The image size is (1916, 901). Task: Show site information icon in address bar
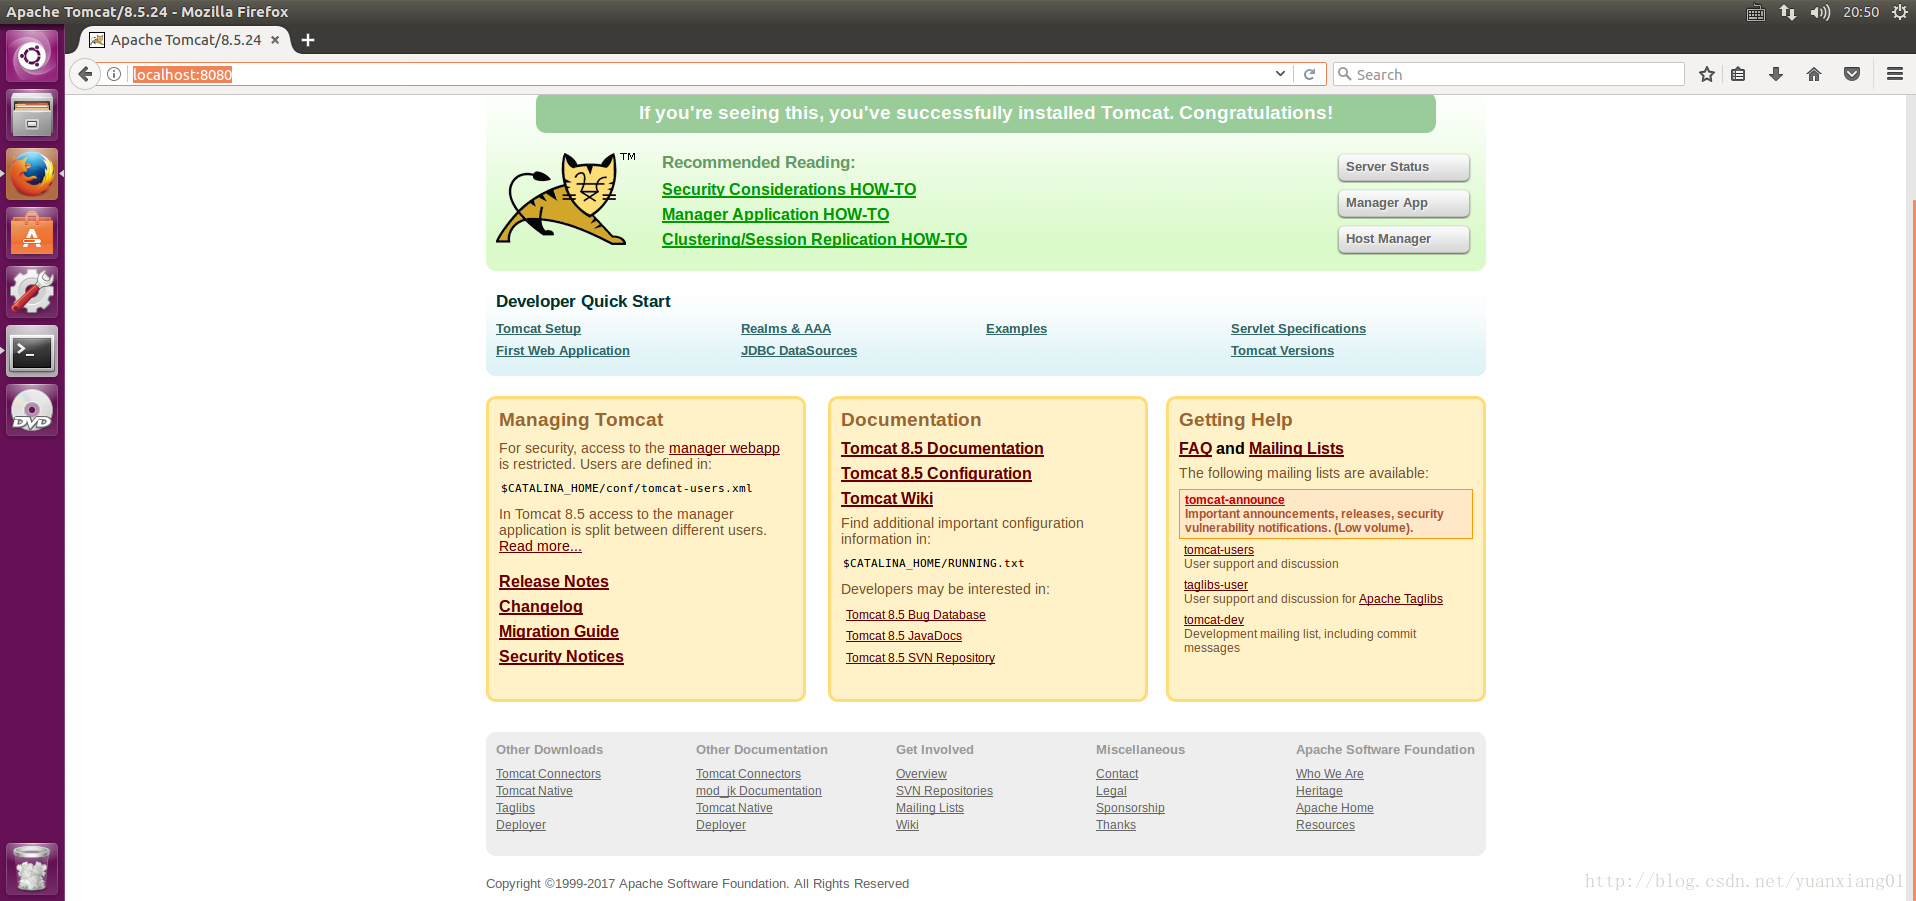pos(114,74)
